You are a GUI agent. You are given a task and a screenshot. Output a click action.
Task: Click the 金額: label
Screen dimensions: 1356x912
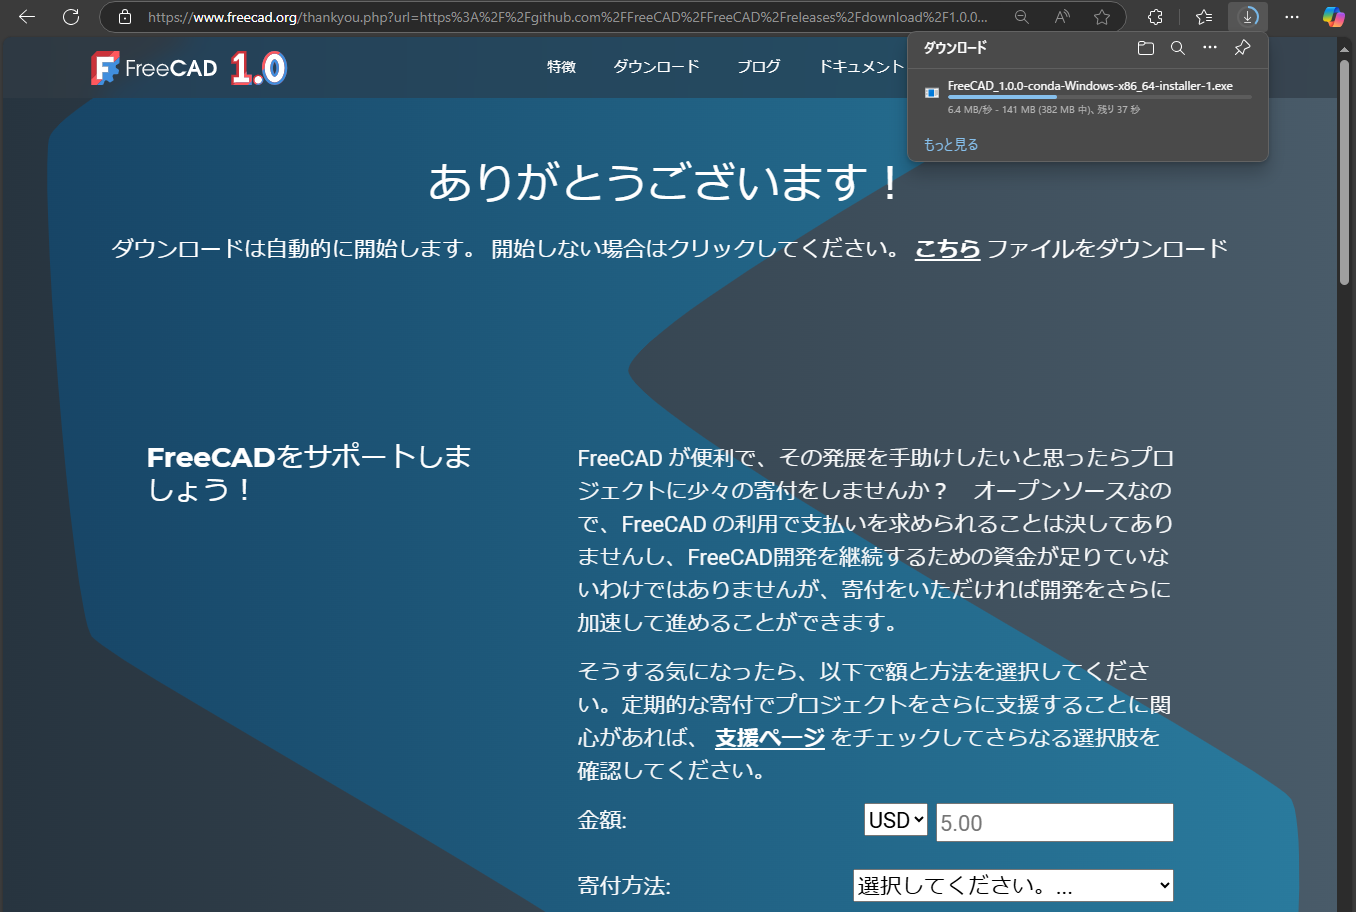click(x=602, y=820)
